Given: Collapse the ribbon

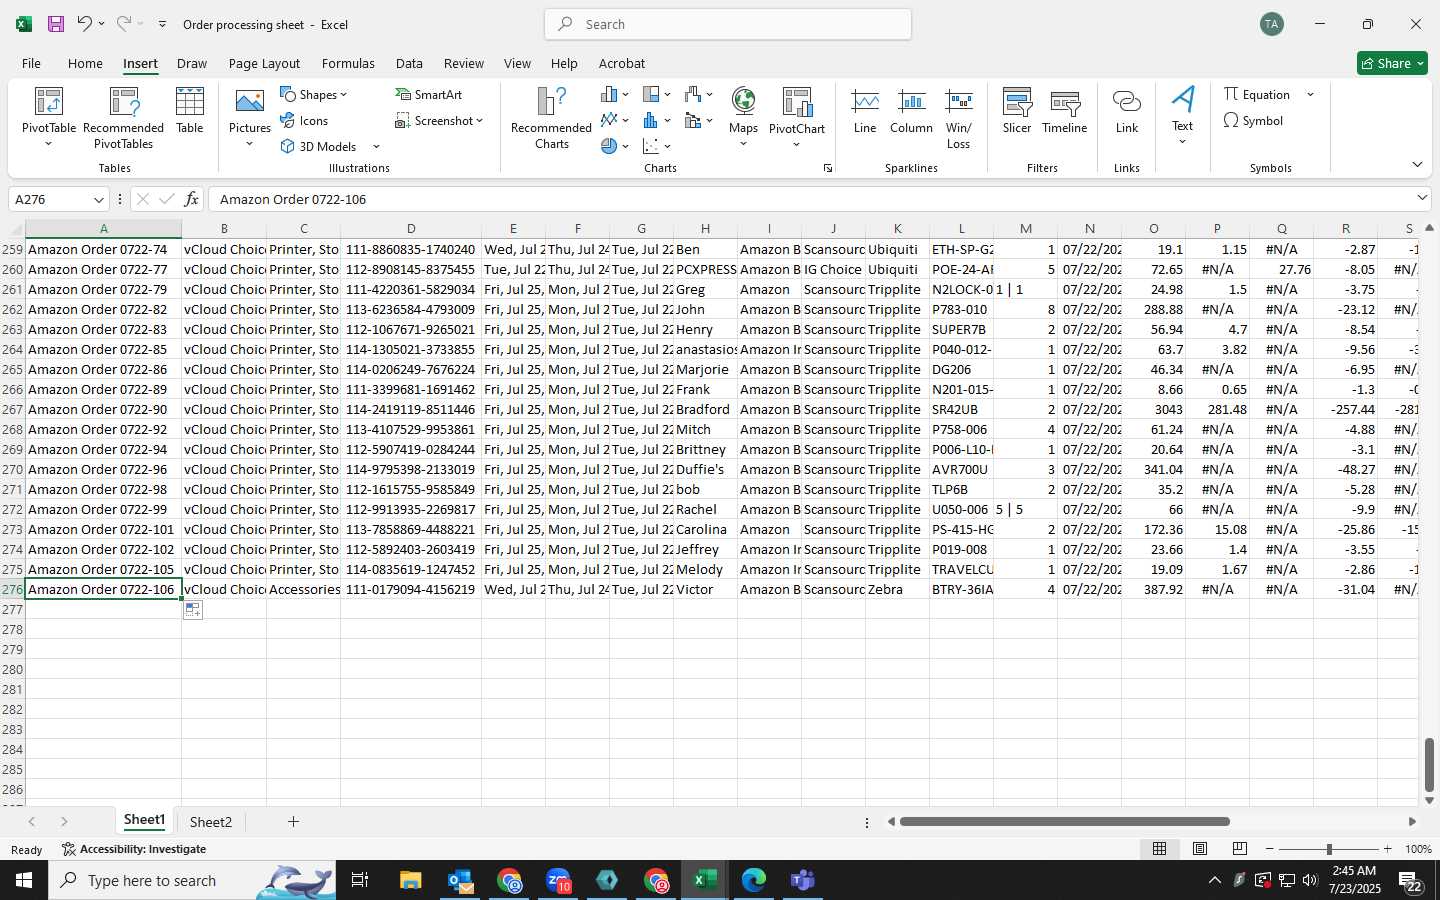Looking at the screenshot, I should point(1417,165).
